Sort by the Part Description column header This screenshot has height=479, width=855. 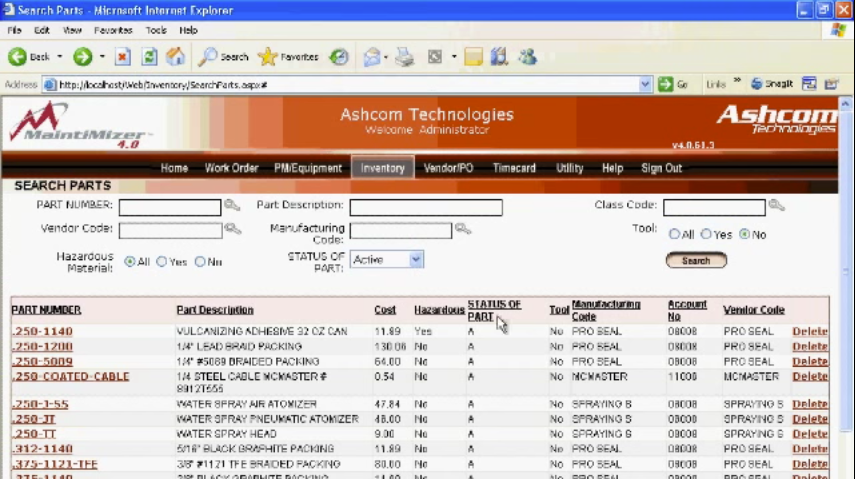click(215, 310)
